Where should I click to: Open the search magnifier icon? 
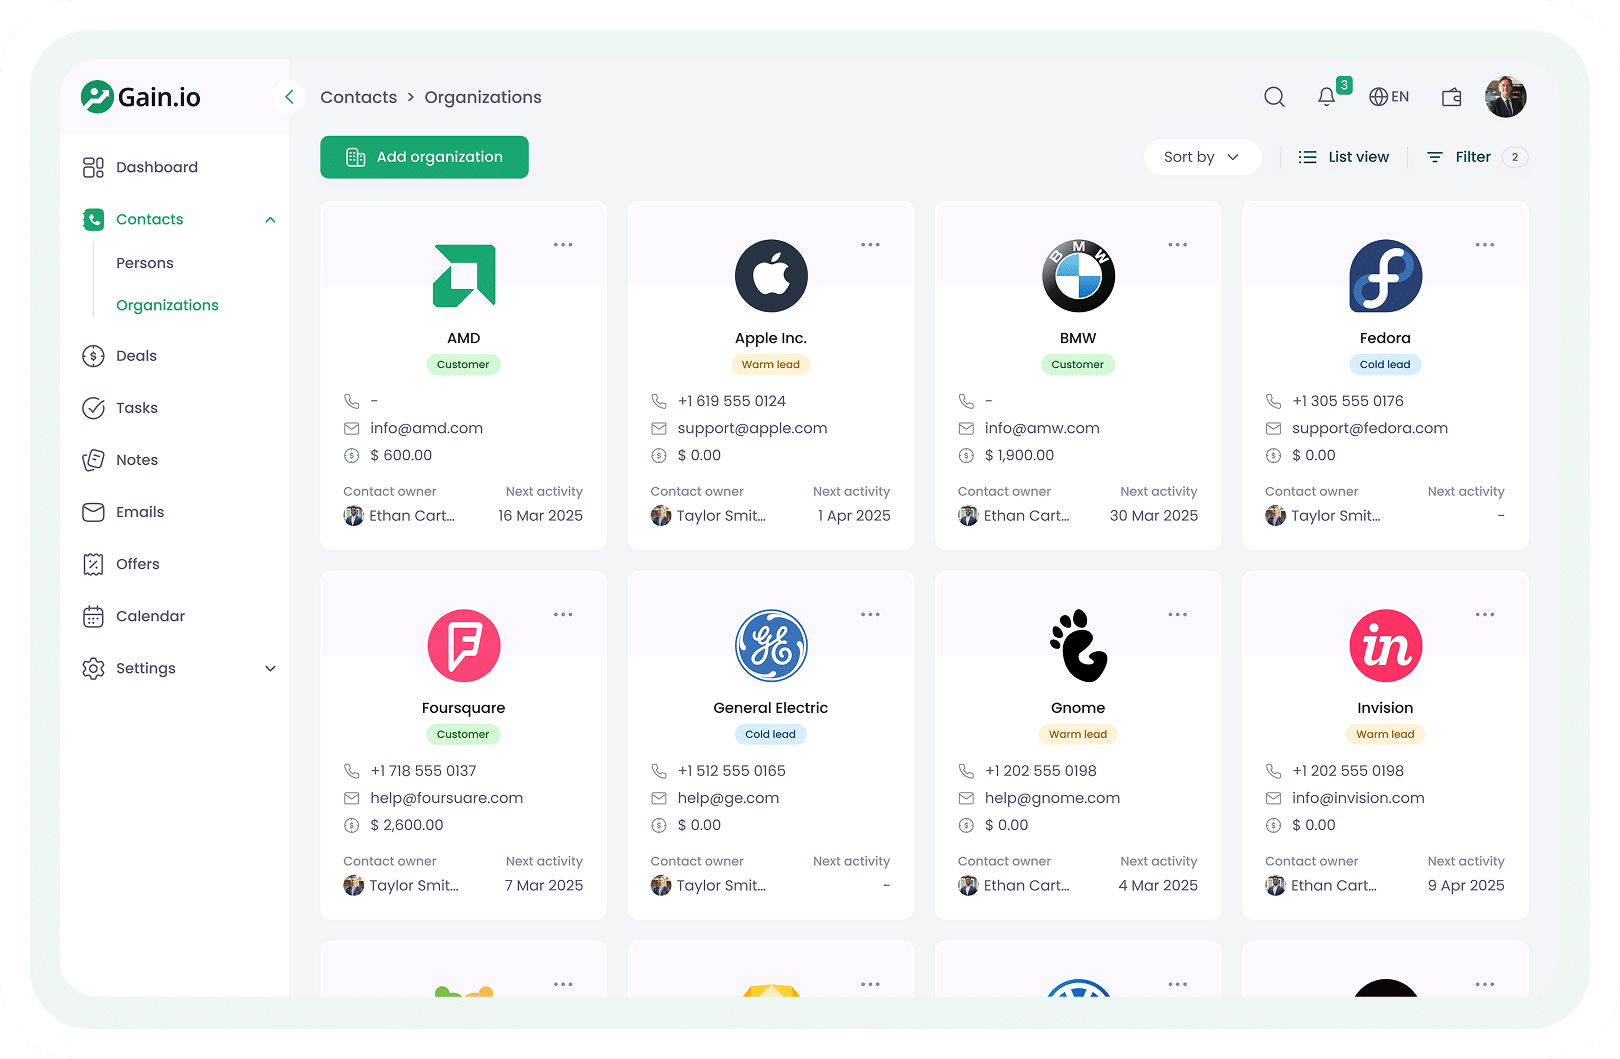point(1274,97)
